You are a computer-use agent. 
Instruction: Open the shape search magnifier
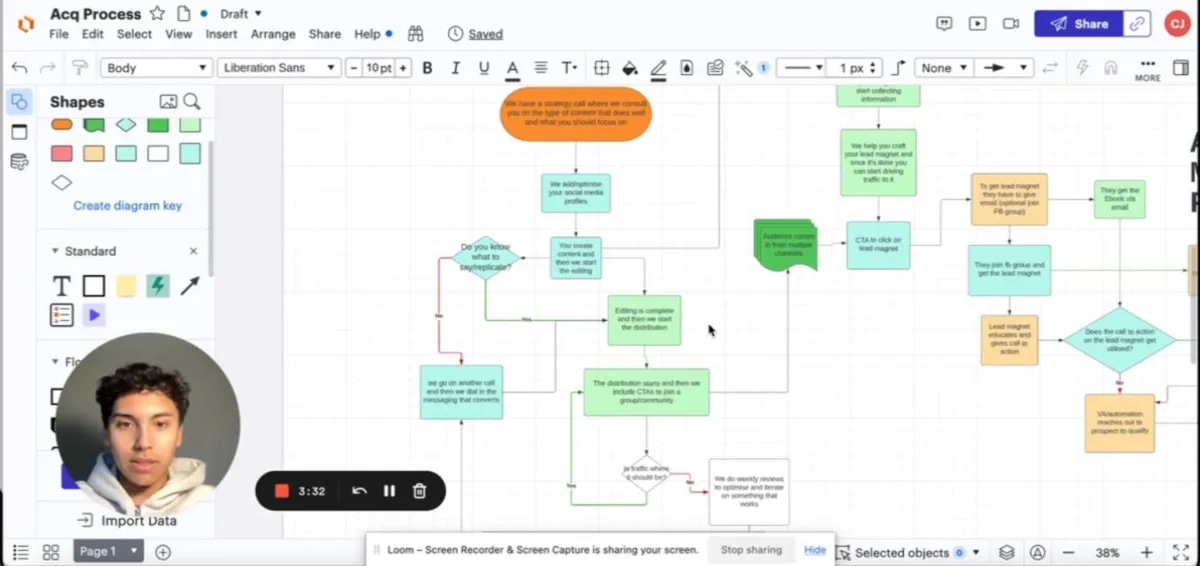coord(192,101)
